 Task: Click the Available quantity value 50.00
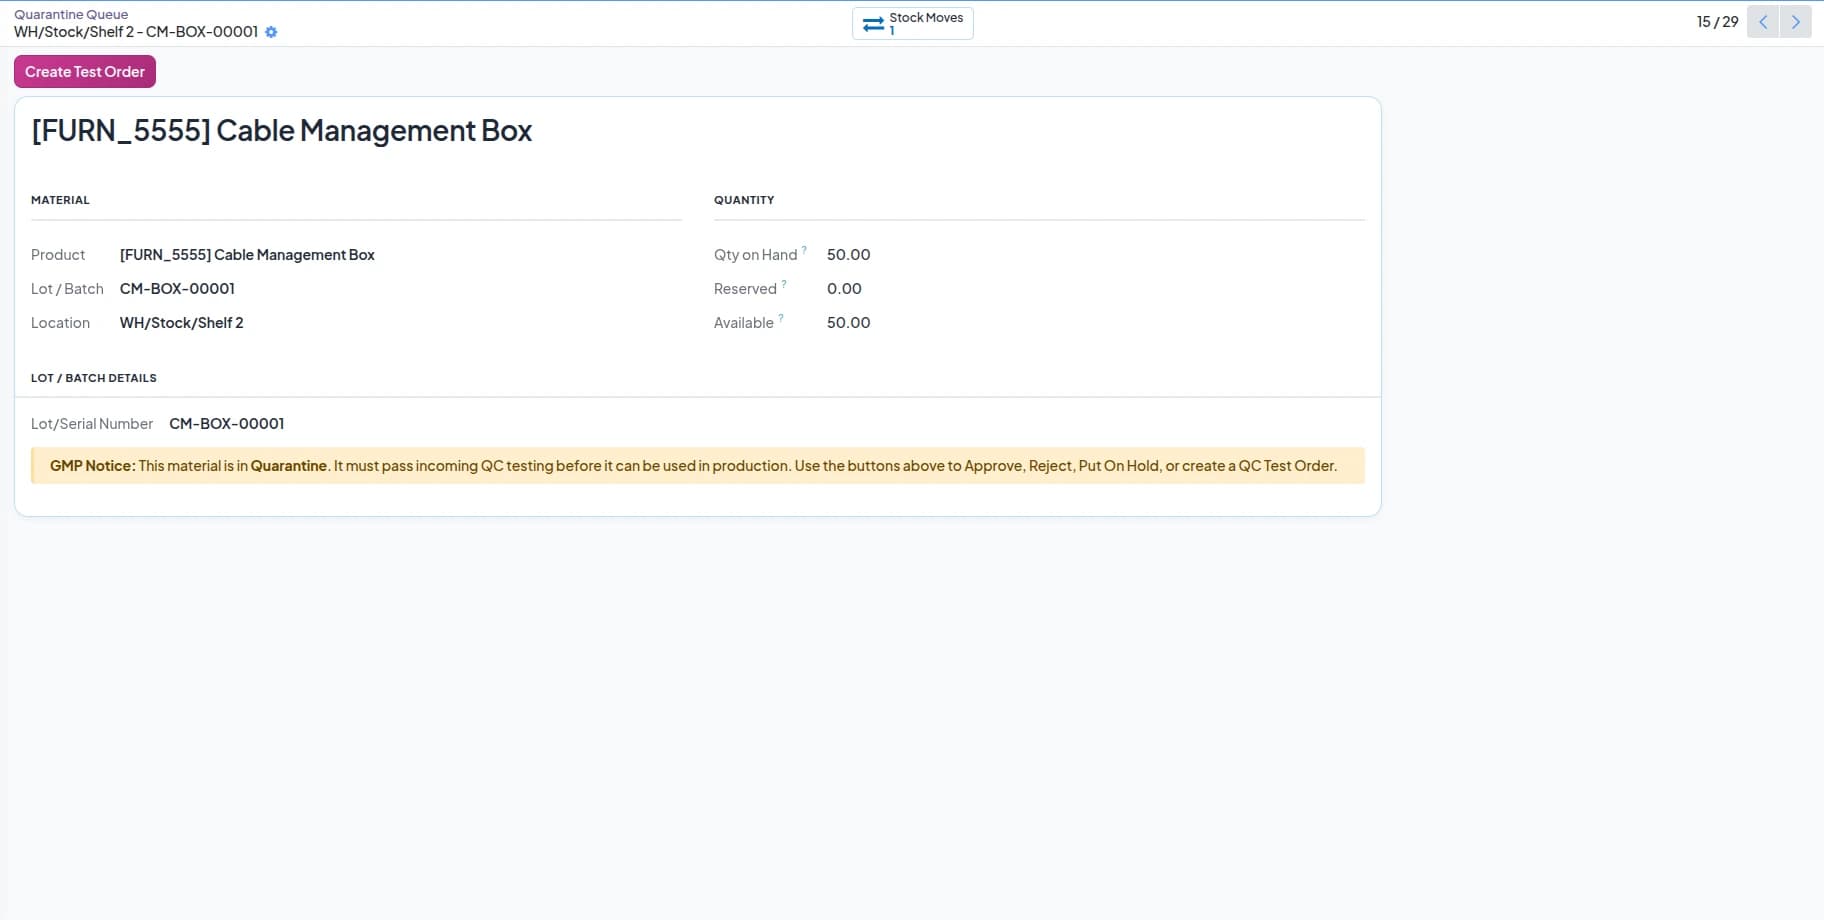pos(849,323)
